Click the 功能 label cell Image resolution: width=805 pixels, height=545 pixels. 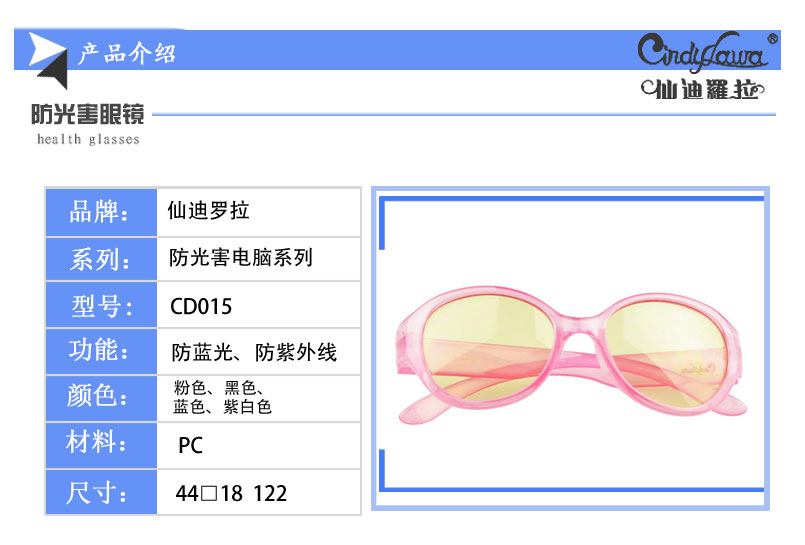click(101, 352)
